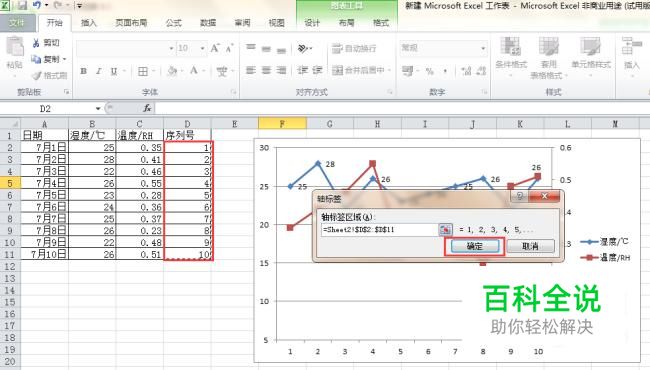Click the Undo arrow icon
650x370 pixels.
[37, 5]
